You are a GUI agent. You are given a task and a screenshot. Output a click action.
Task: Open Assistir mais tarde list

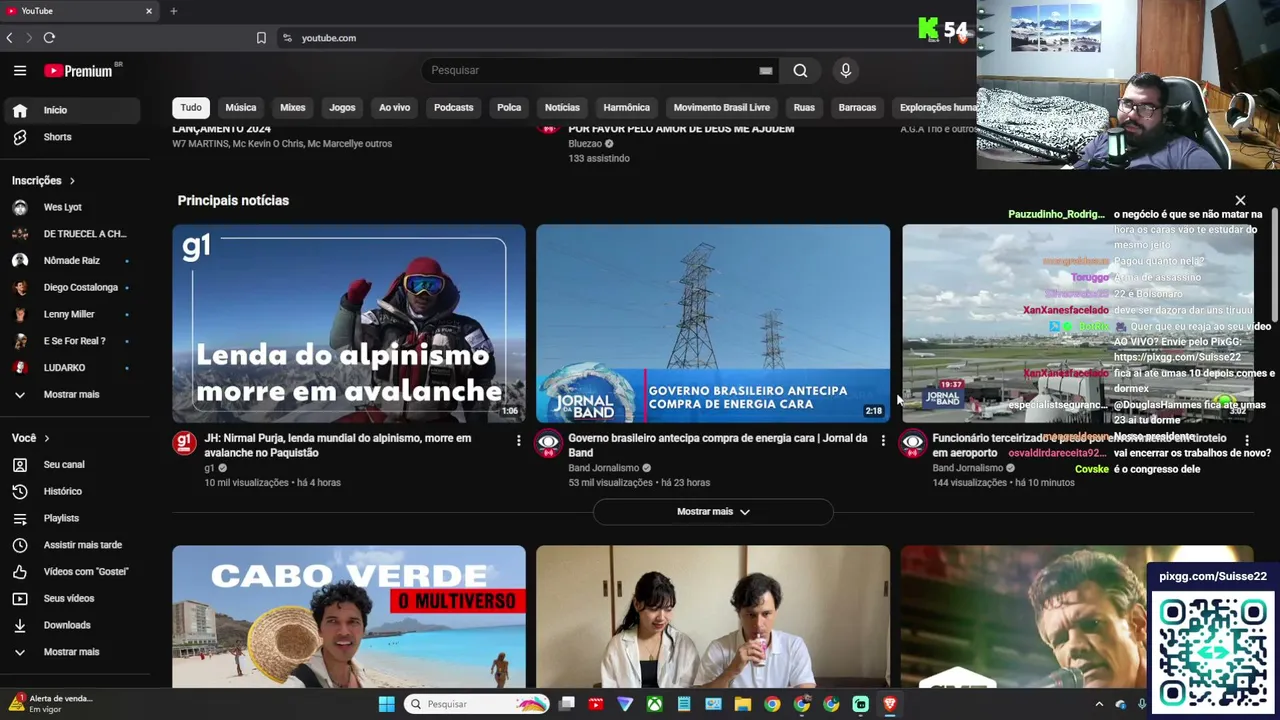point(72,545)
